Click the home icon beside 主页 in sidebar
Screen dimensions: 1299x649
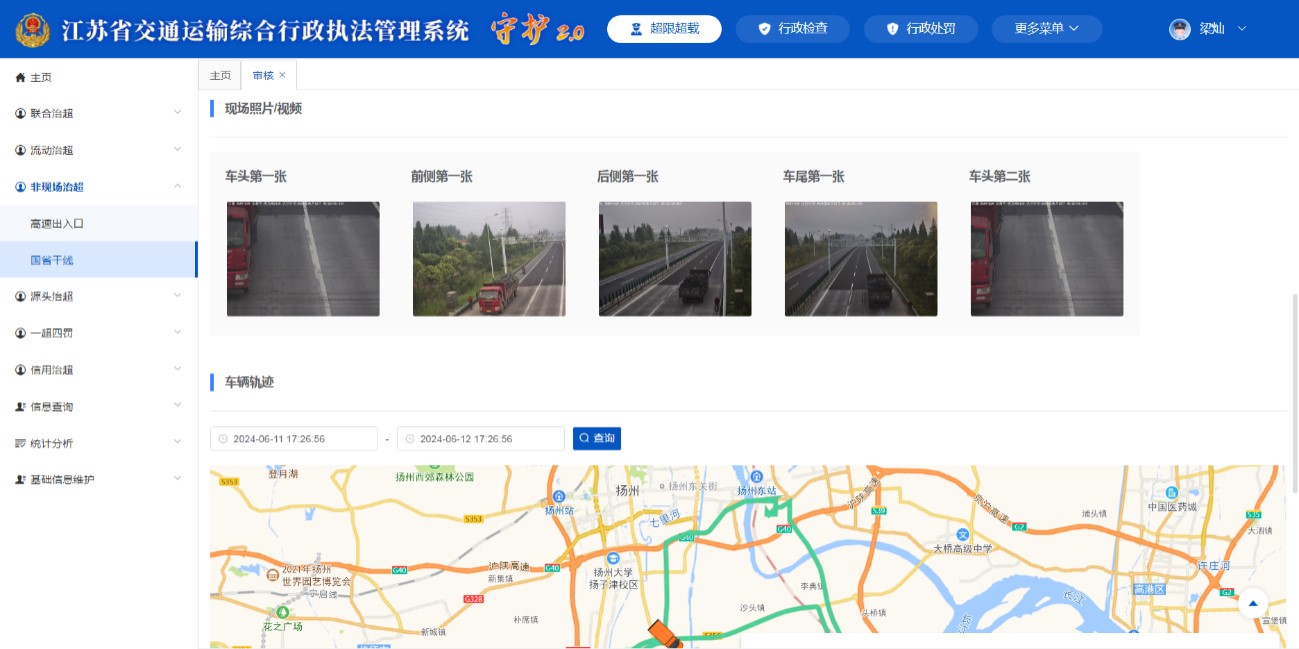[20, 77]
